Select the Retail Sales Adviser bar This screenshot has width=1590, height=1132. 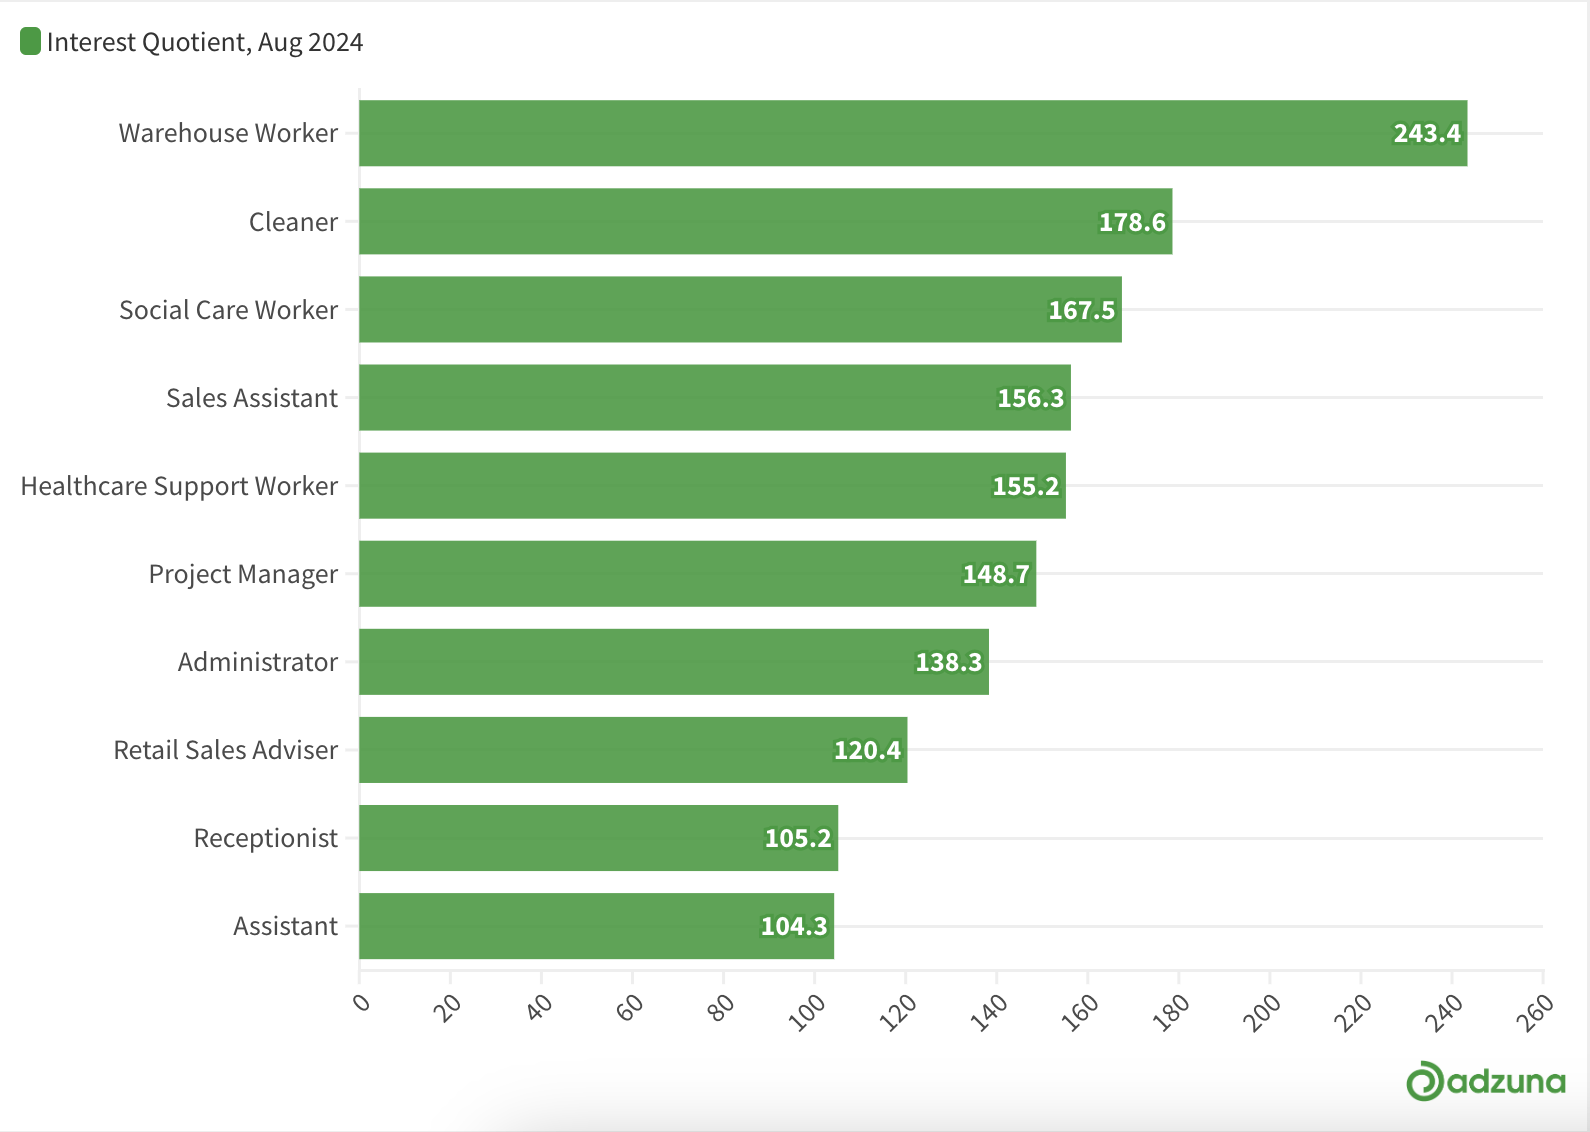(633, 749)
